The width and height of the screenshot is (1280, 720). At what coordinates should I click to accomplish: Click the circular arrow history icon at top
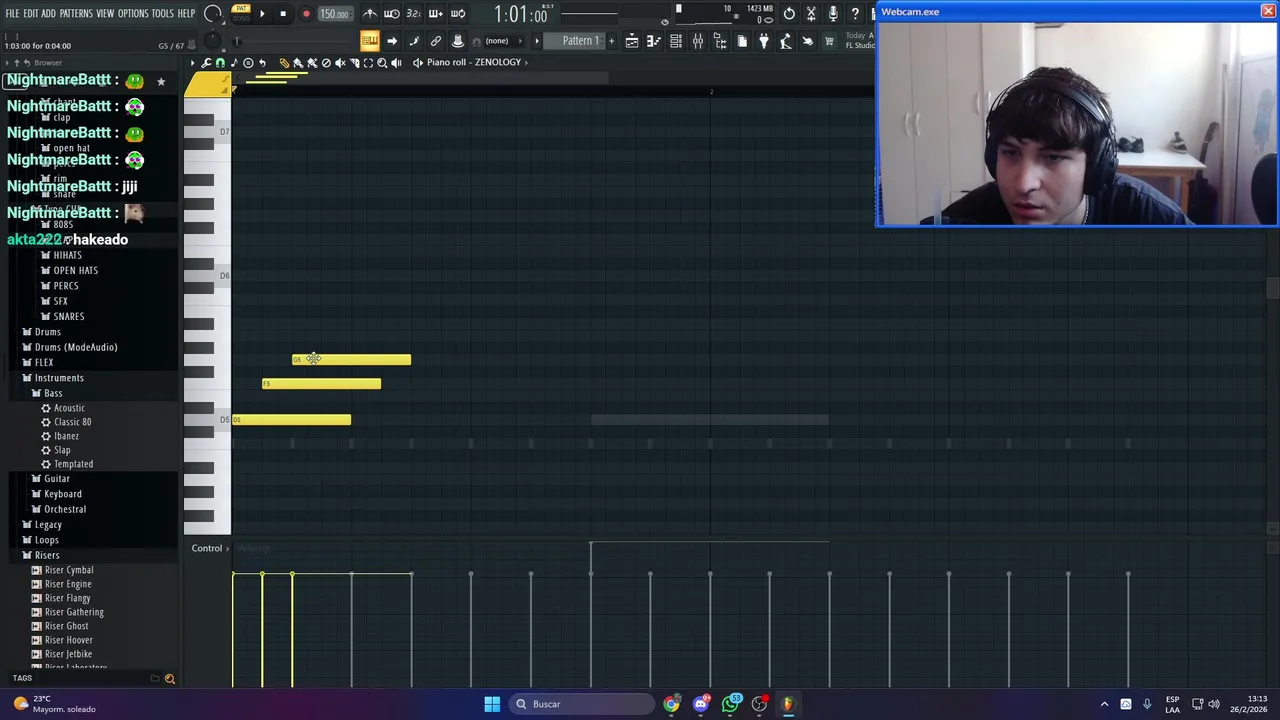(789, 13)
